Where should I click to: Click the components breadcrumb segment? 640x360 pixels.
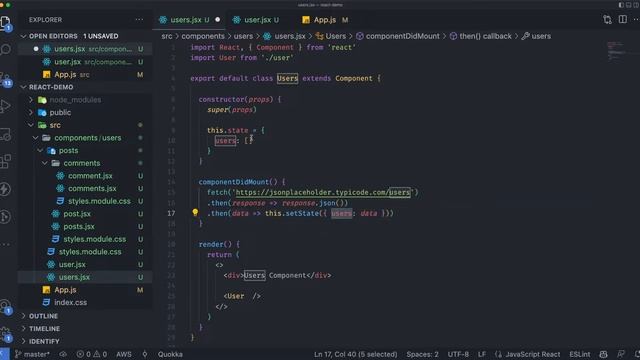click(203, 36)
